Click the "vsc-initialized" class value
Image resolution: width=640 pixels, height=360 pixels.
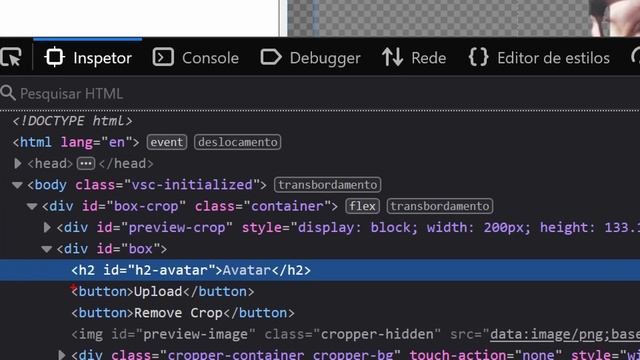point(191,185)
